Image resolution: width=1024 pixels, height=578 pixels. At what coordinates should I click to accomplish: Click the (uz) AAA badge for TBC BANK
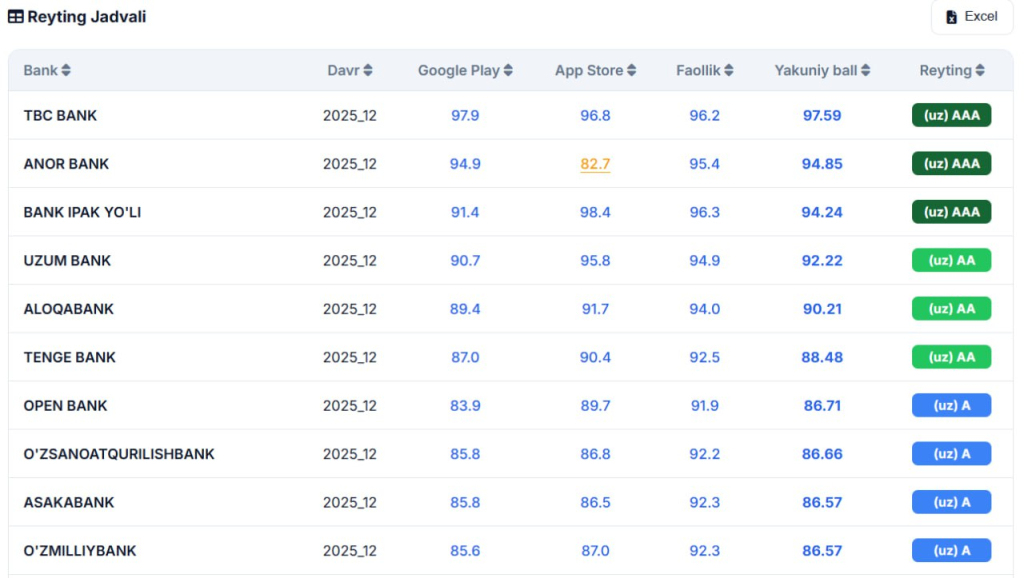(x=951, y=116)
